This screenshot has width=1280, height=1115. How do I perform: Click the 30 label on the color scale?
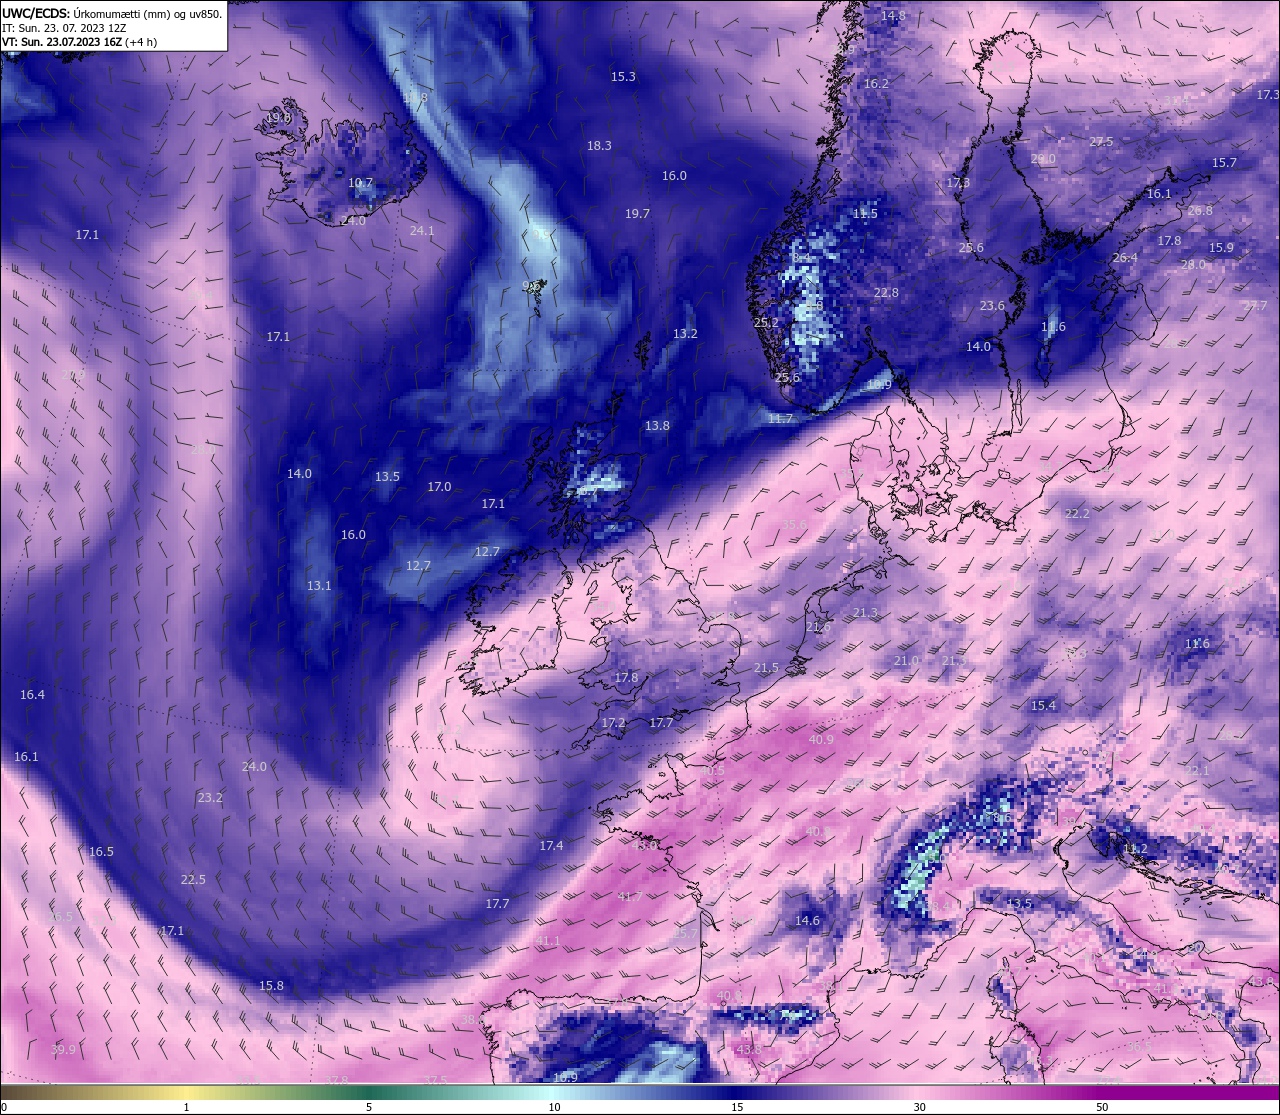click(919, 1107)
